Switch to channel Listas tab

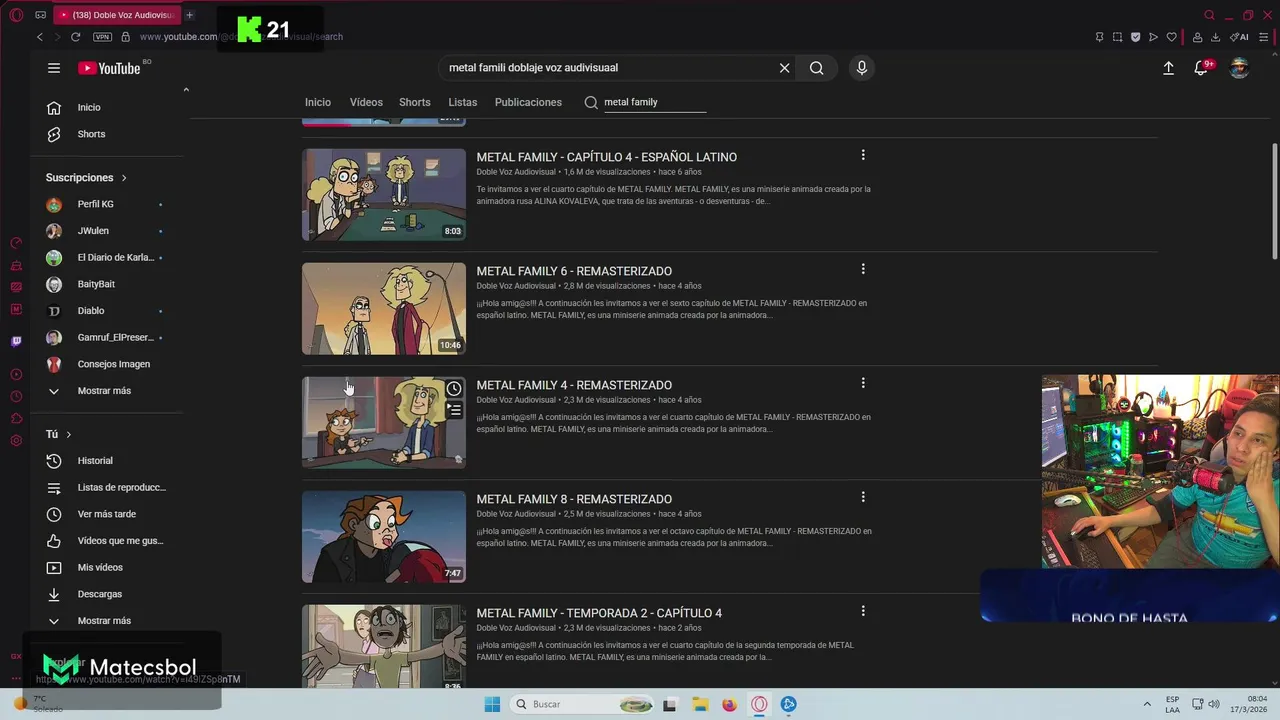click(x=462, y=102)
